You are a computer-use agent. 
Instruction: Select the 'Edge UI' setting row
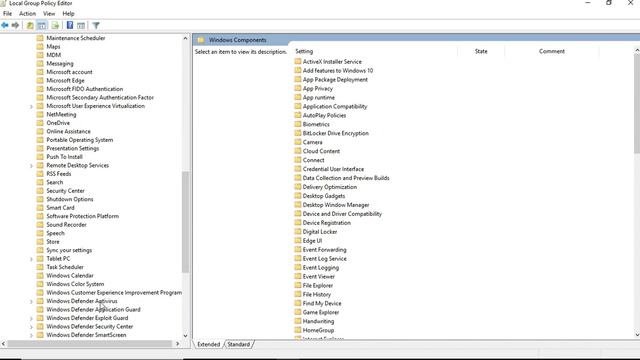[x=312, y=241]
